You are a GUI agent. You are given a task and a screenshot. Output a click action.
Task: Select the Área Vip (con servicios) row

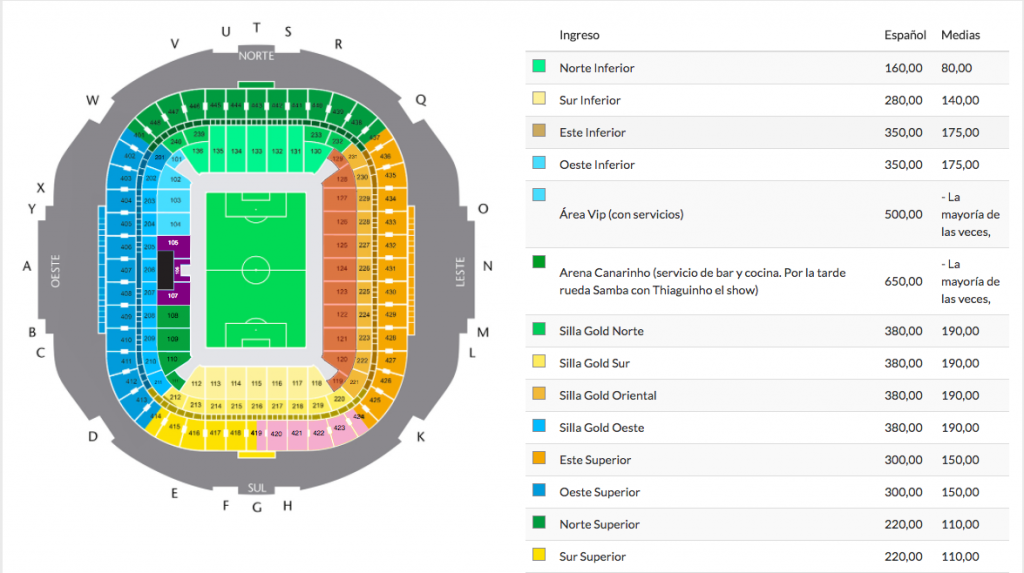point(767,214)
